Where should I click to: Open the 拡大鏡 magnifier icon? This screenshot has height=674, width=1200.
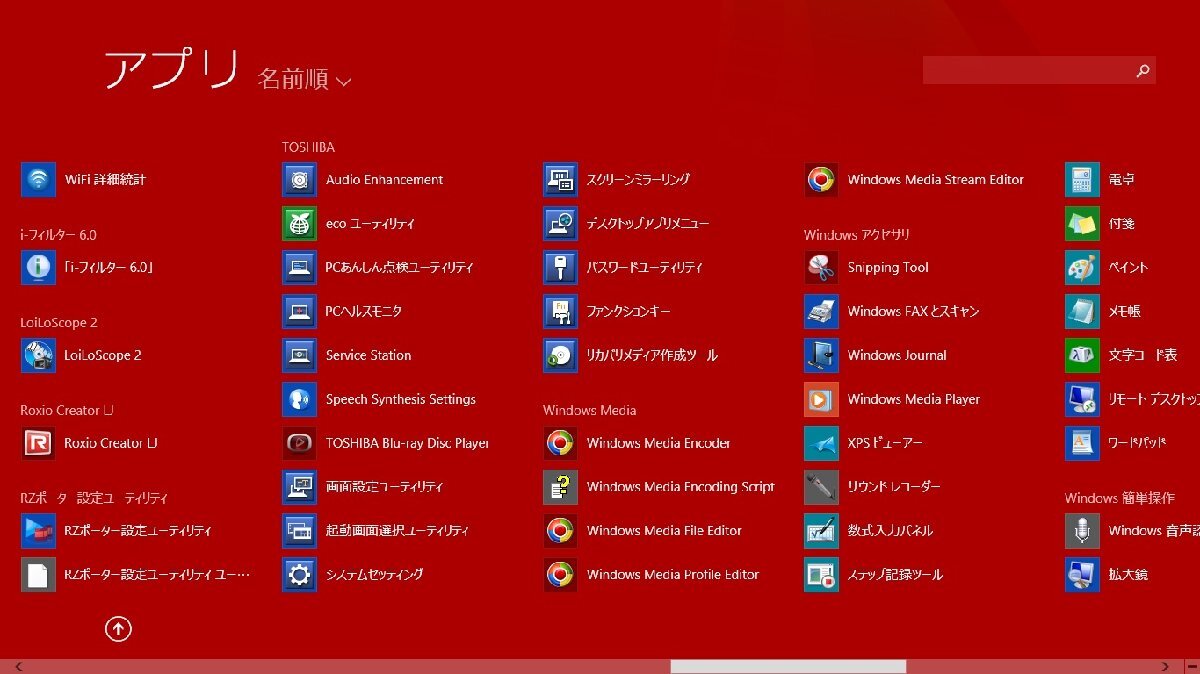pyautogui.click(x=1082, y=575)
